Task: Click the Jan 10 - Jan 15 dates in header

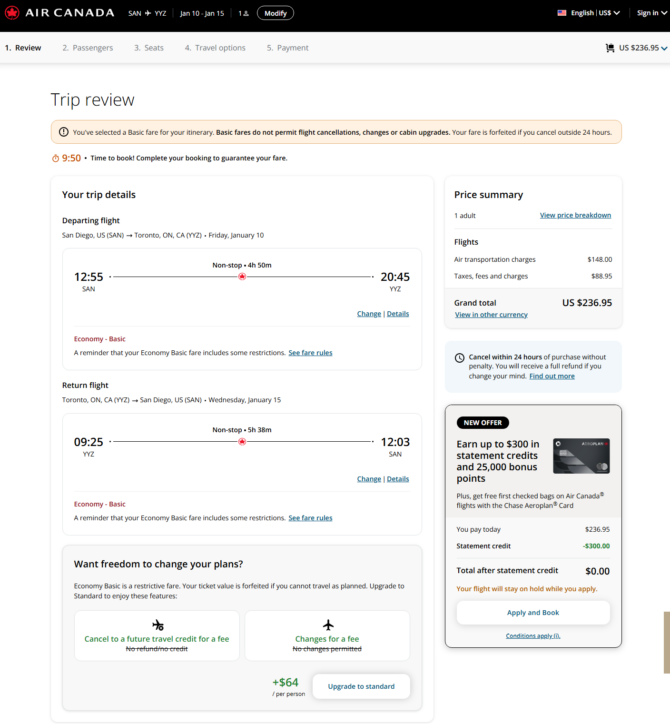Action: point(202,13)
